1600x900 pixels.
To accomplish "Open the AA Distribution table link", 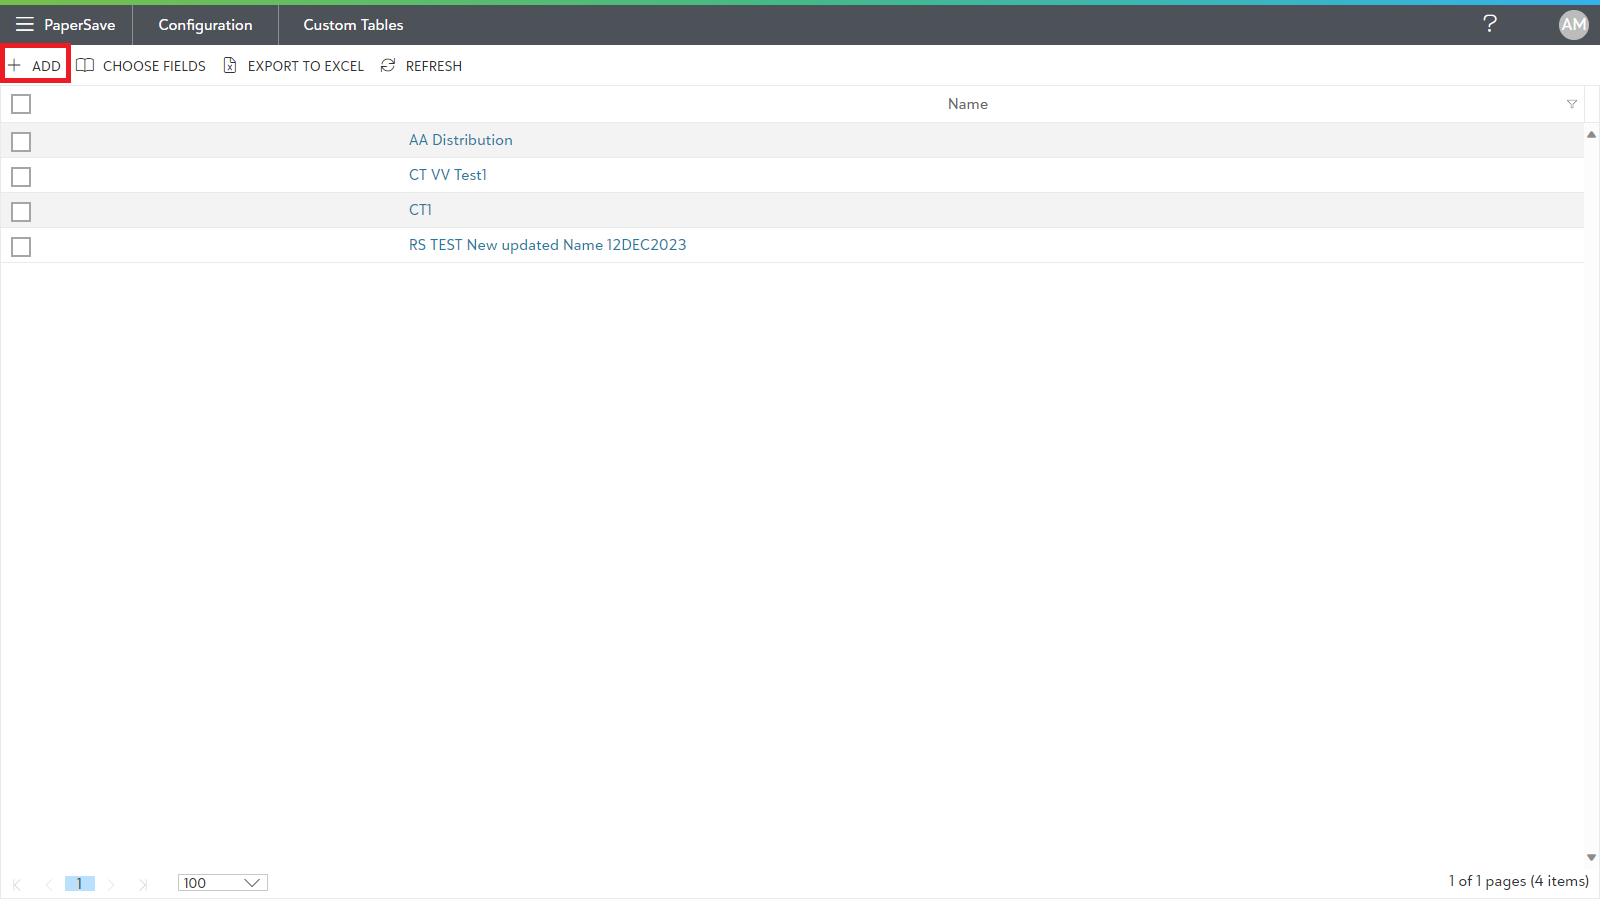I will tap(461, 140).
